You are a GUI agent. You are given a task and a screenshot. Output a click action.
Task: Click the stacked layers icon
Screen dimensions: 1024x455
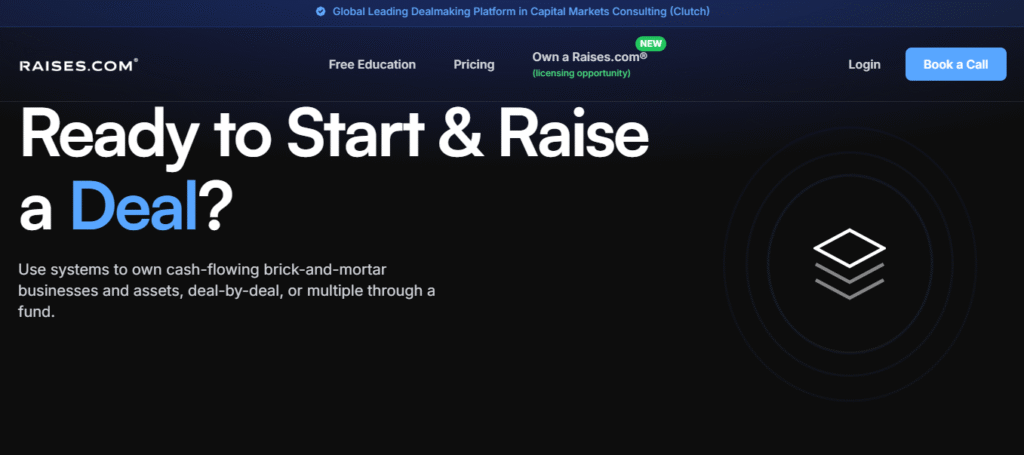(x=848, y=265)
